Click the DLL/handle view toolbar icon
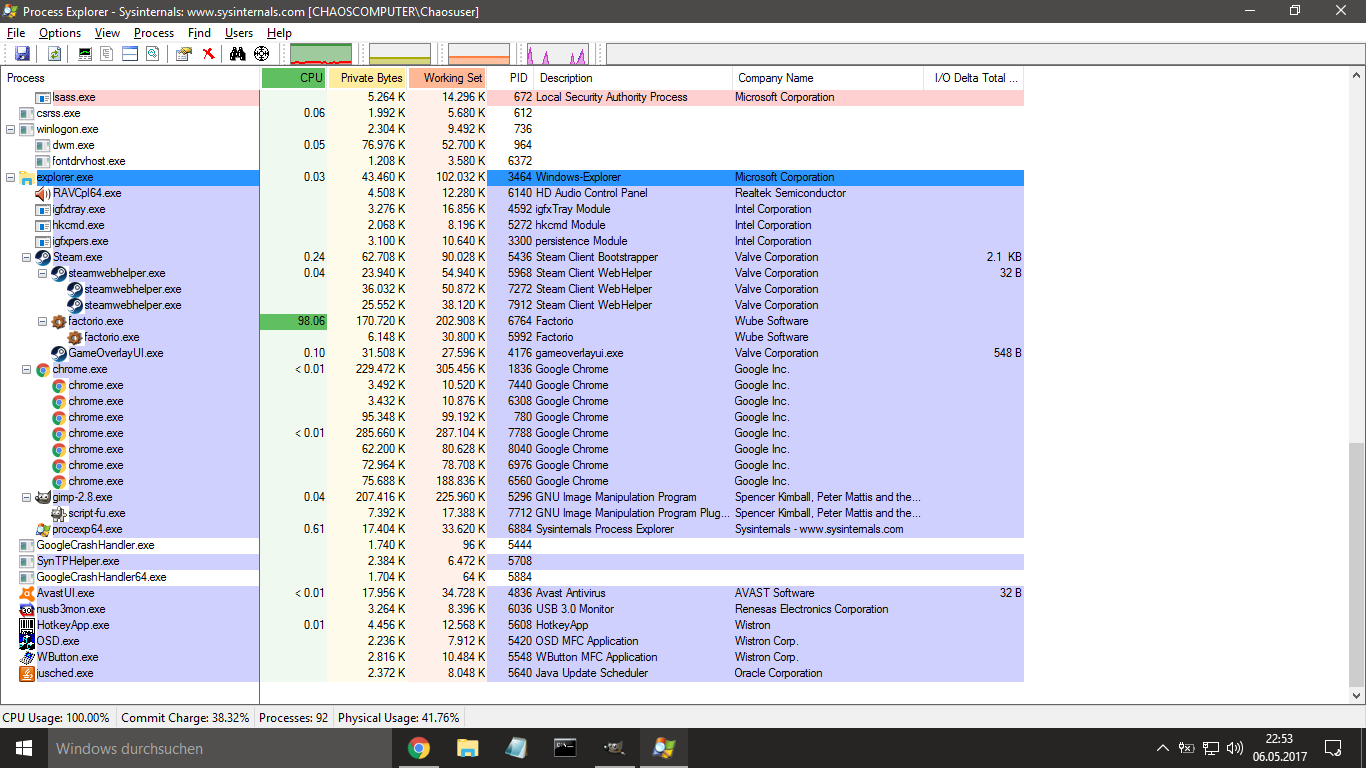The image size is (1366, 768). click(x=152, y=54)
